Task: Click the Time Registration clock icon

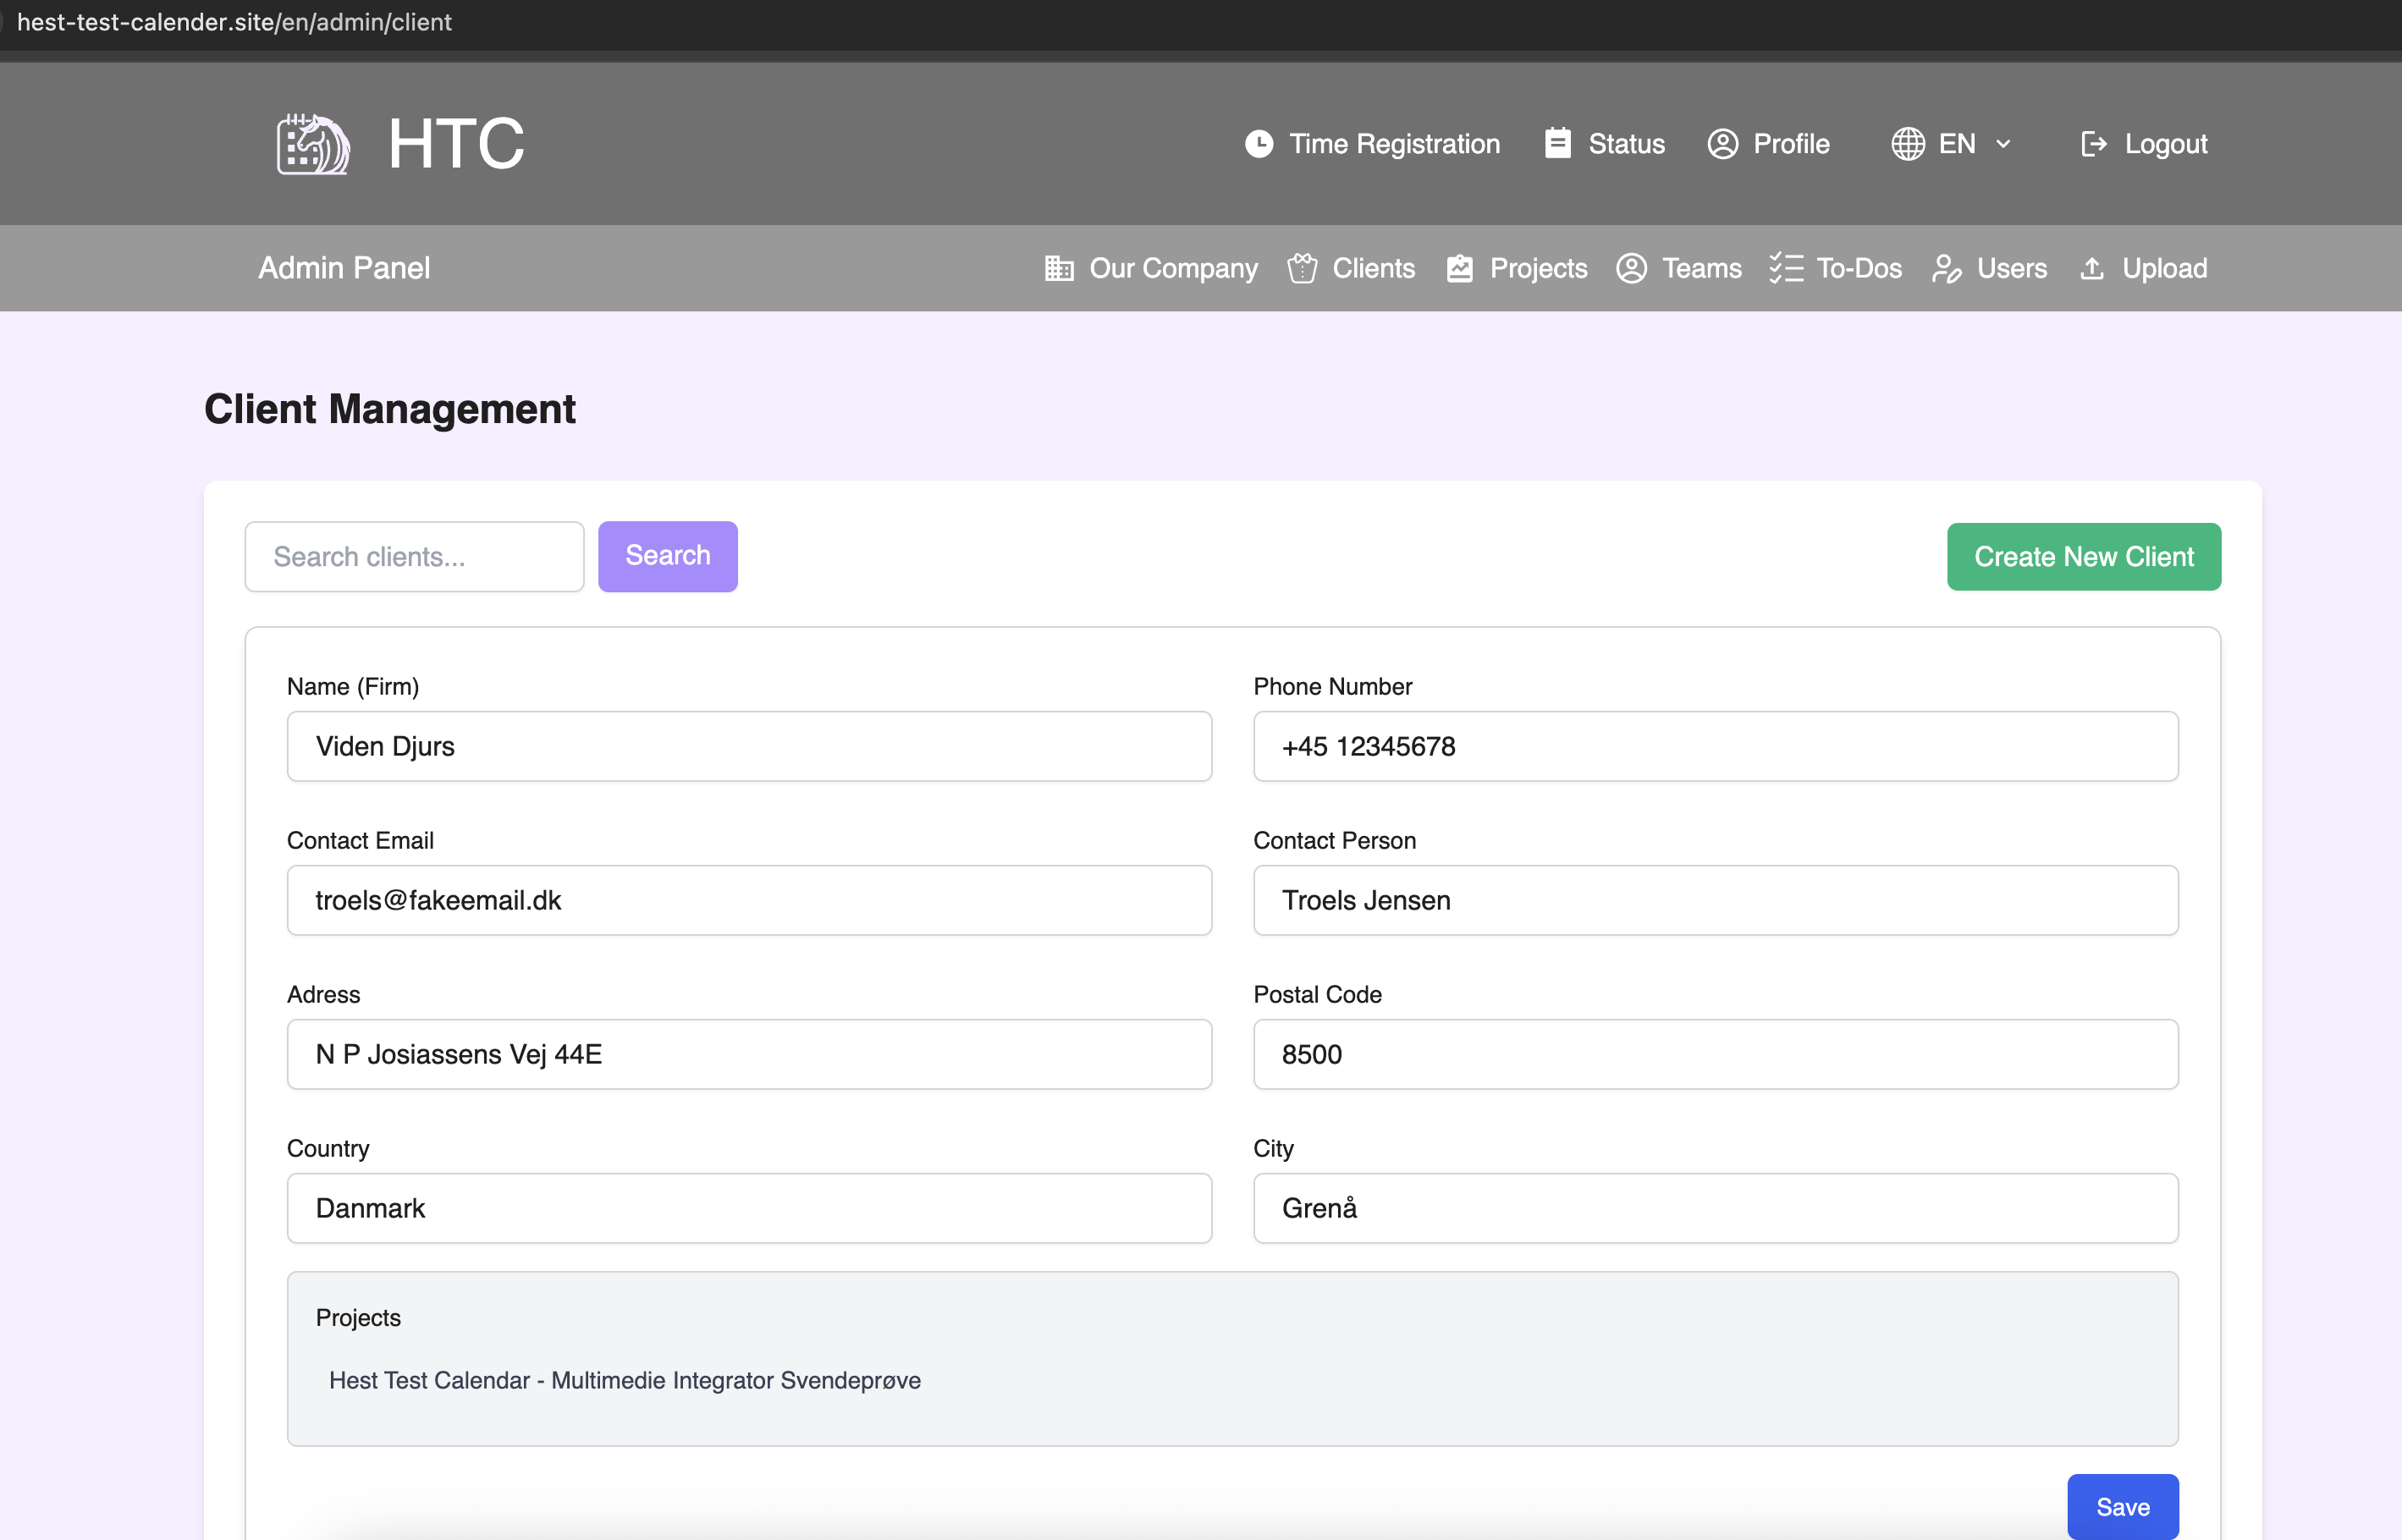Action: pos(1258,144)
